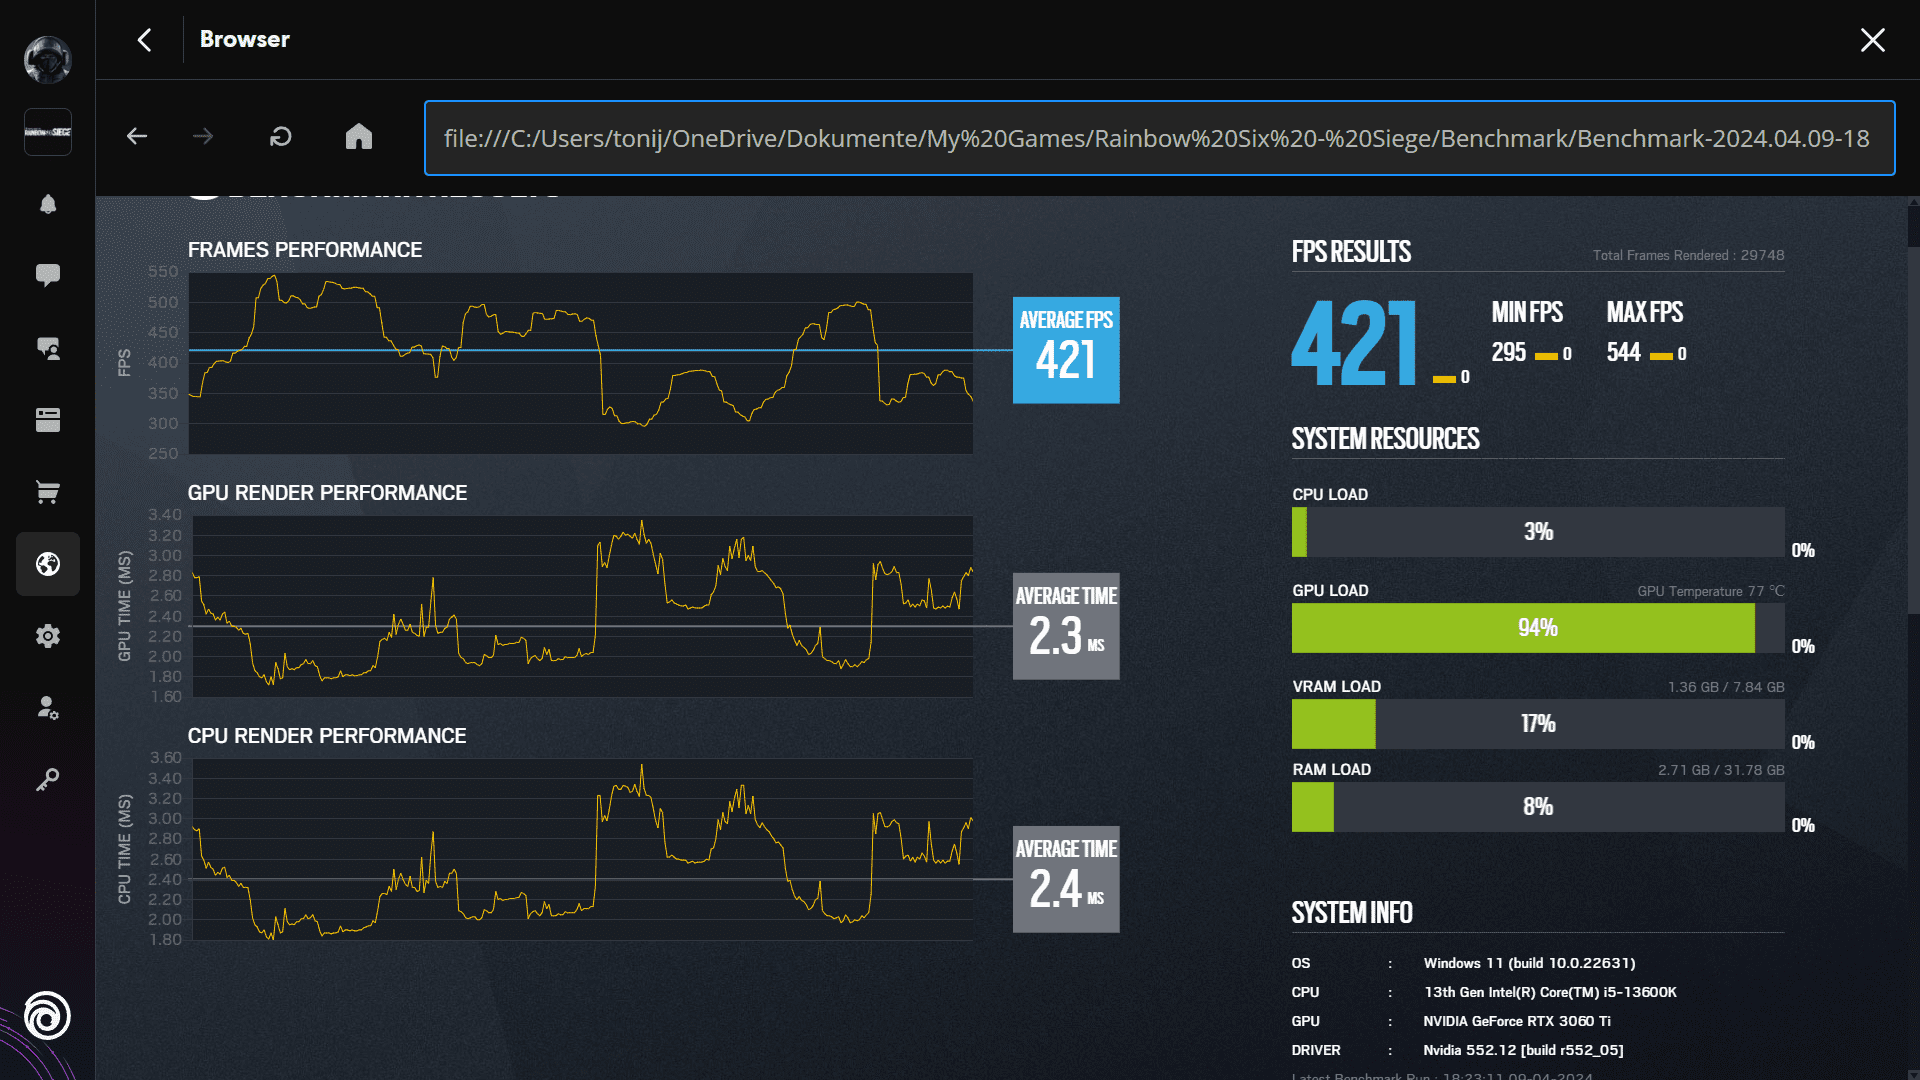Click the FPS RESULTS heading
Image resolution: width=1920 pixels, height=1080 pixels.
click(x=1351, y=252)
